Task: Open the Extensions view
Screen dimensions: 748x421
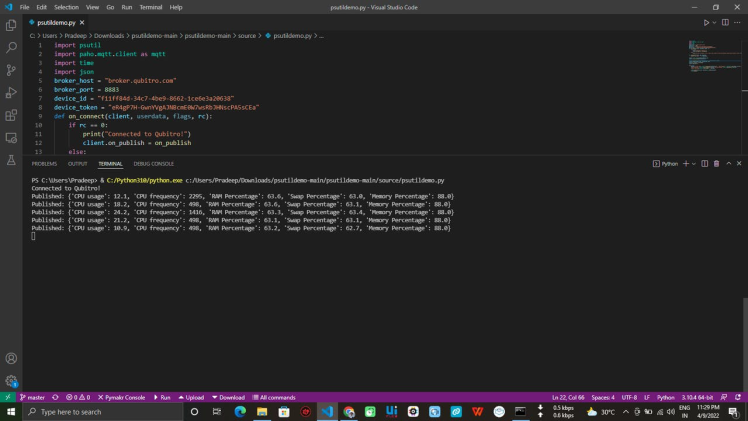Action: [x=11, y=116]
